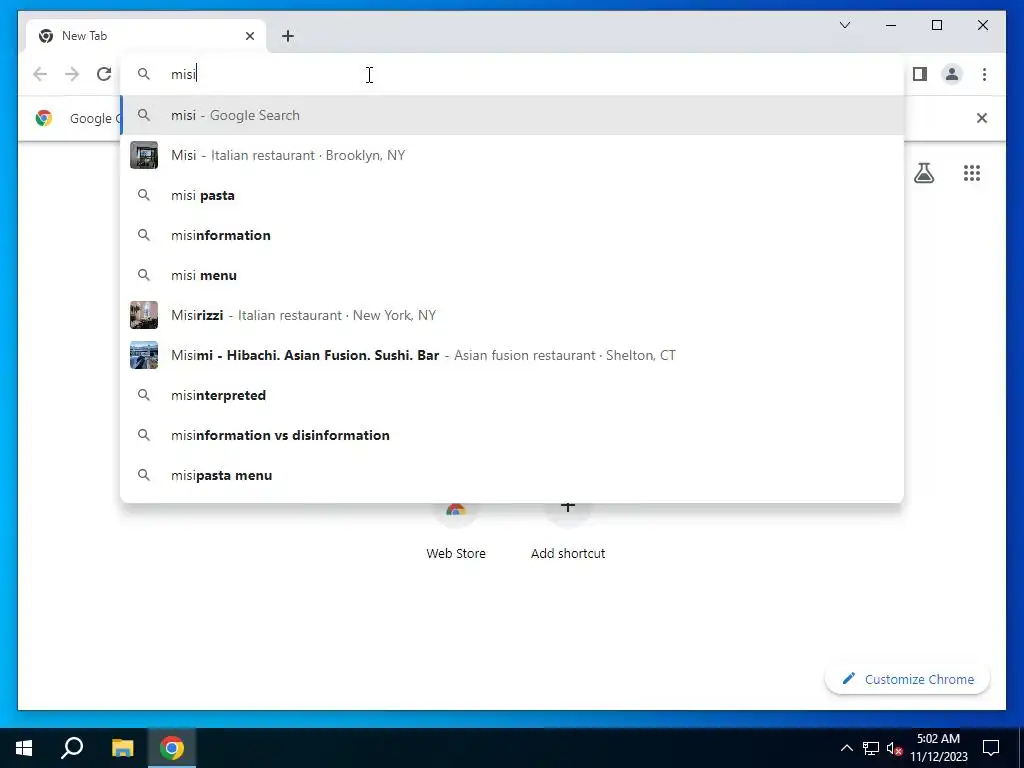Click the Misi restaurant thumbnail image
The height and width of the screenshot is (768, 1024).
144,155
